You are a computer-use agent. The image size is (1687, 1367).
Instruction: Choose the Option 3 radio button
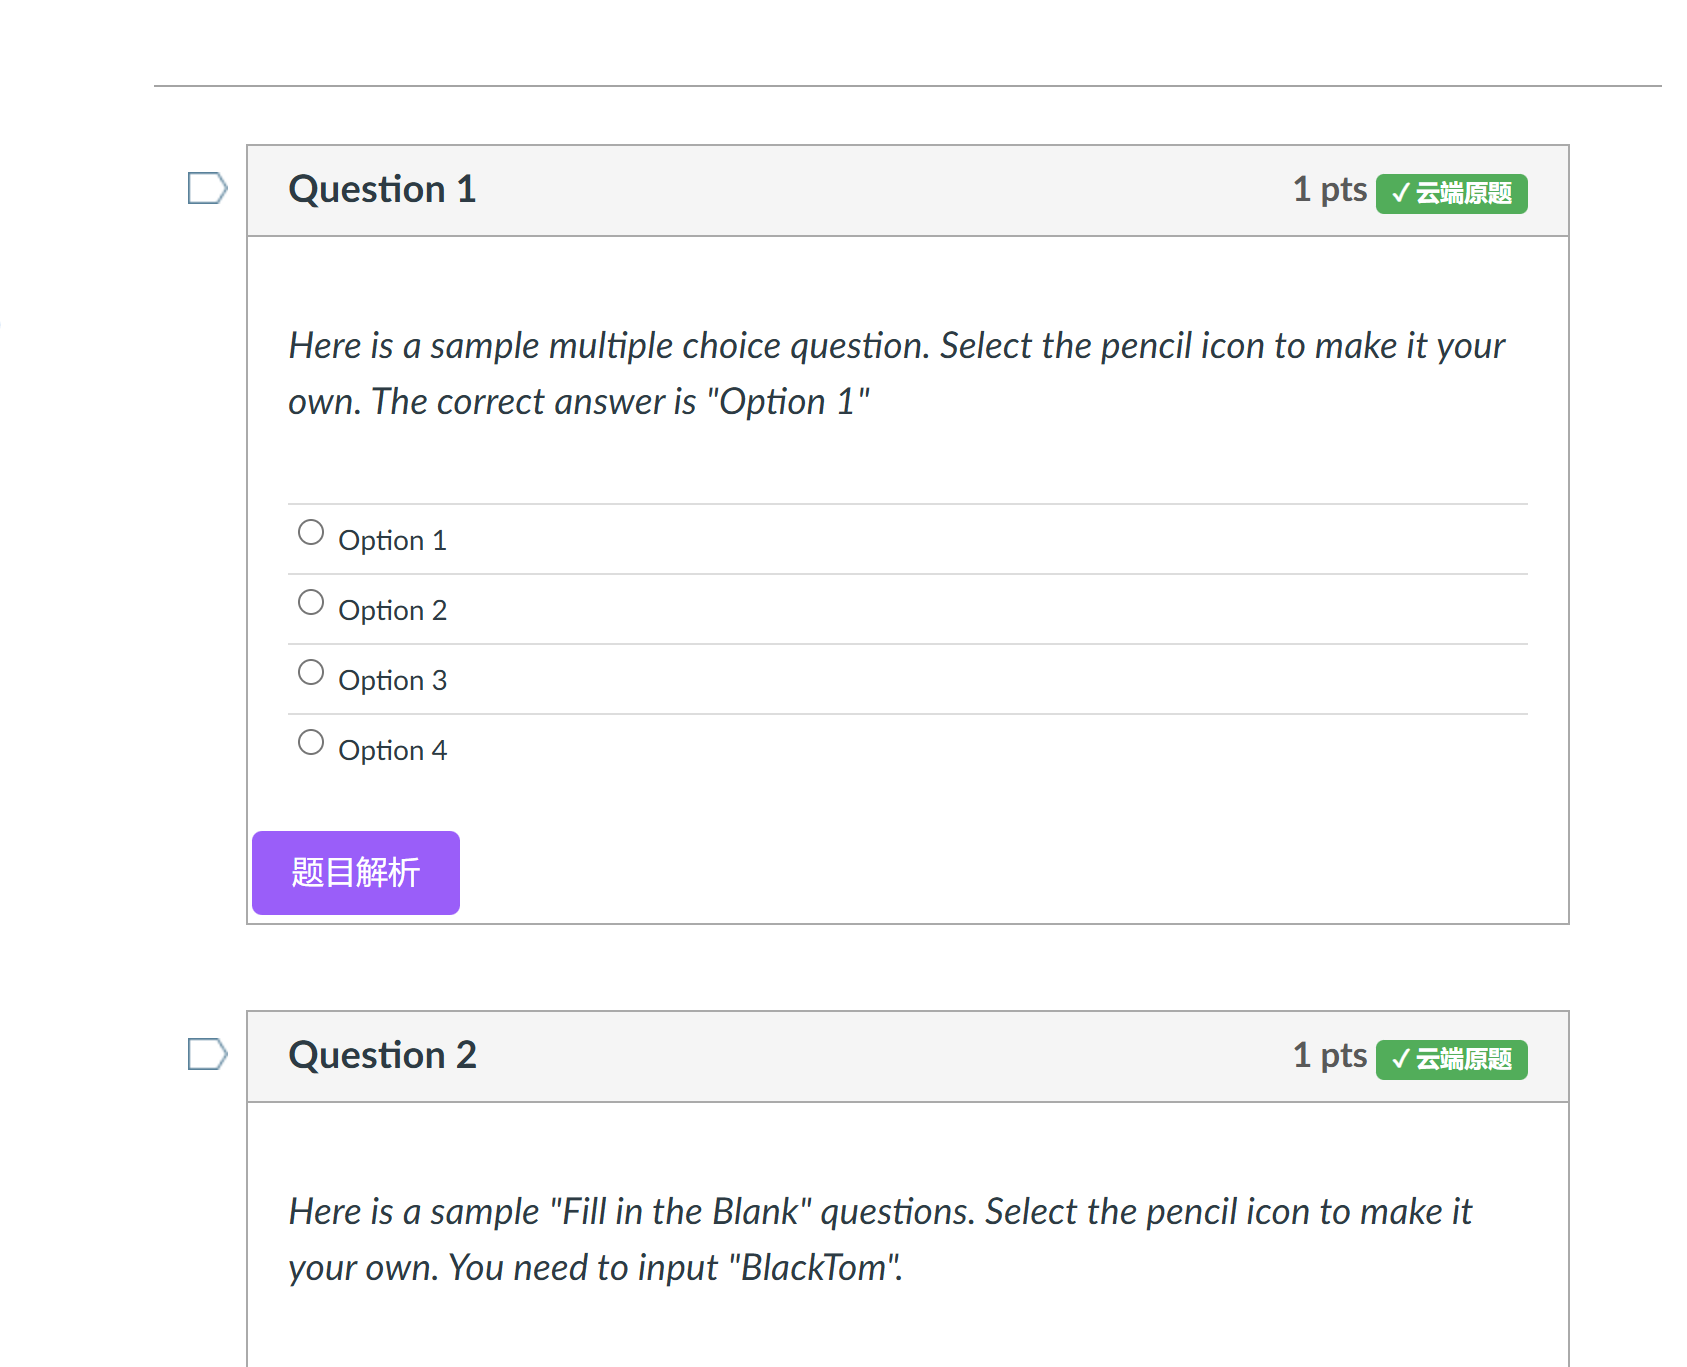(311, 672)
